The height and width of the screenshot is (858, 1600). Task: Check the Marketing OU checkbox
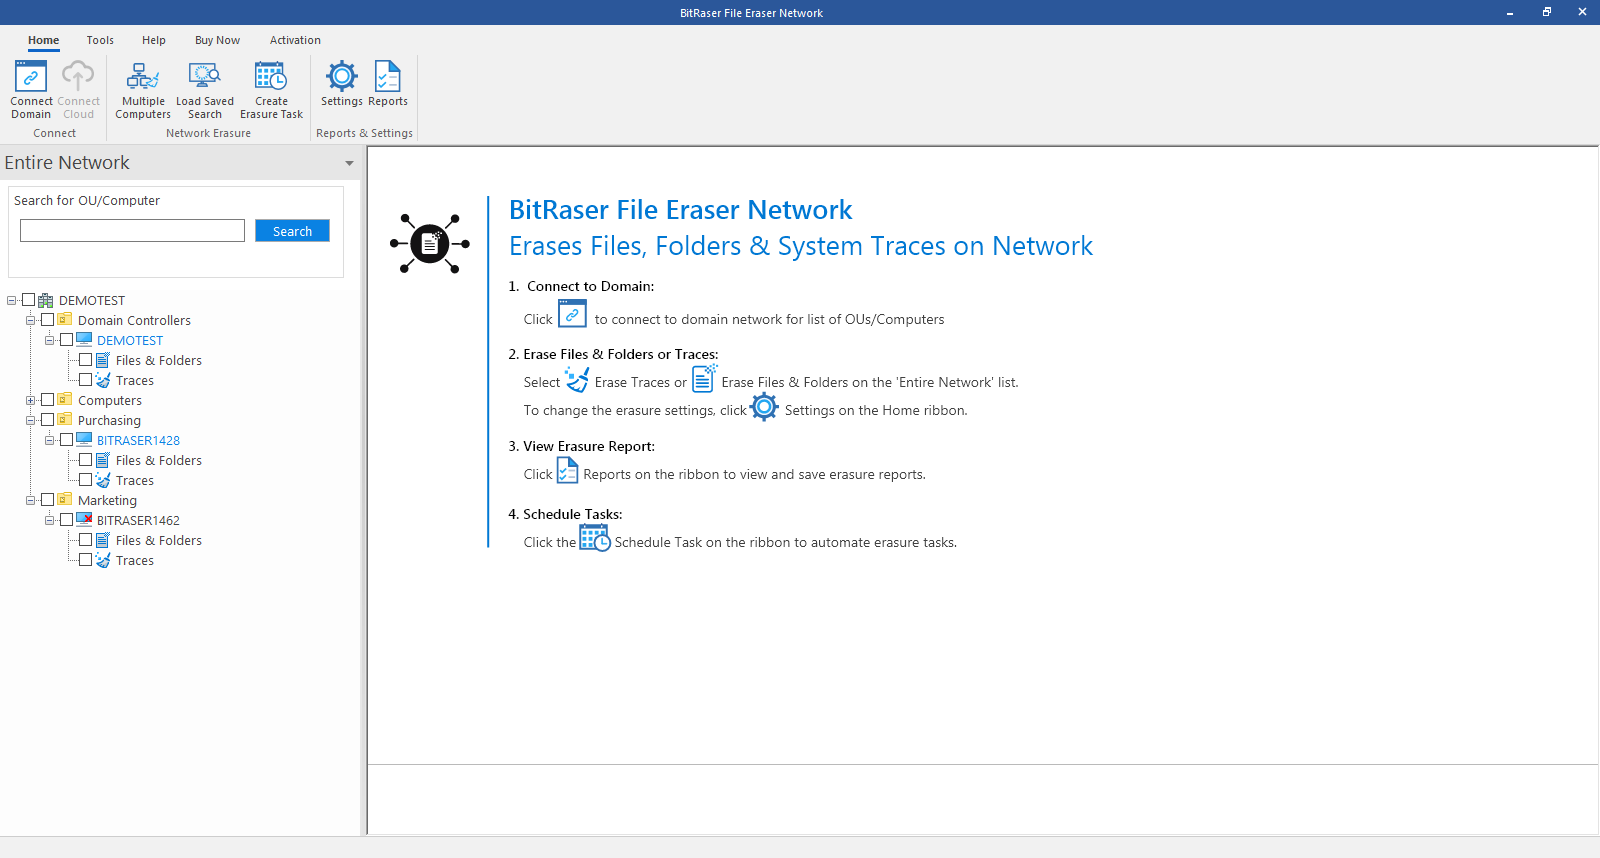(x=47, y=500)
